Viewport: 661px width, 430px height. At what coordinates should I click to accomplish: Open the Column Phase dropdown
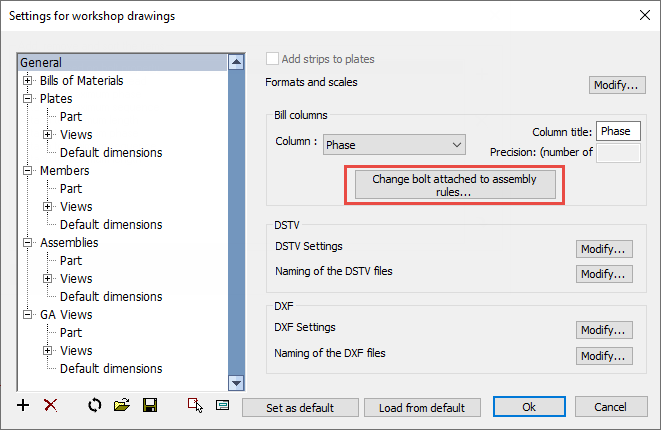[x=394, y=145]
